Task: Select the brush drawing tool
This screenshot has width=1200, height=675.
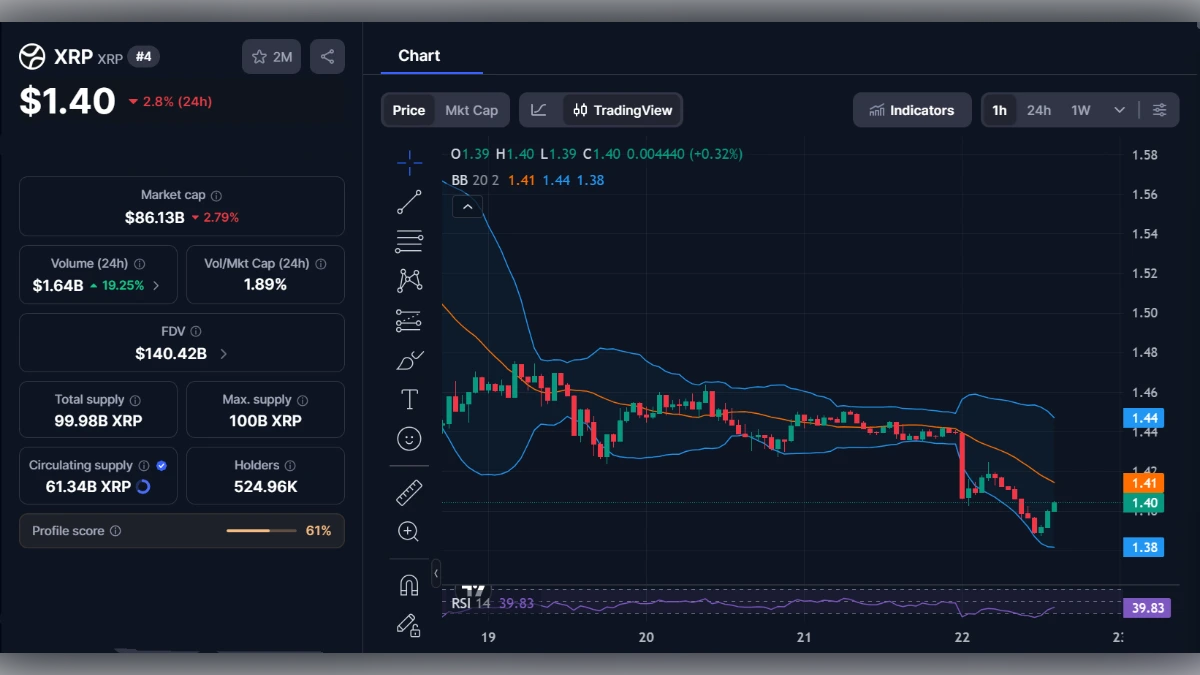Action: [409, 360]
